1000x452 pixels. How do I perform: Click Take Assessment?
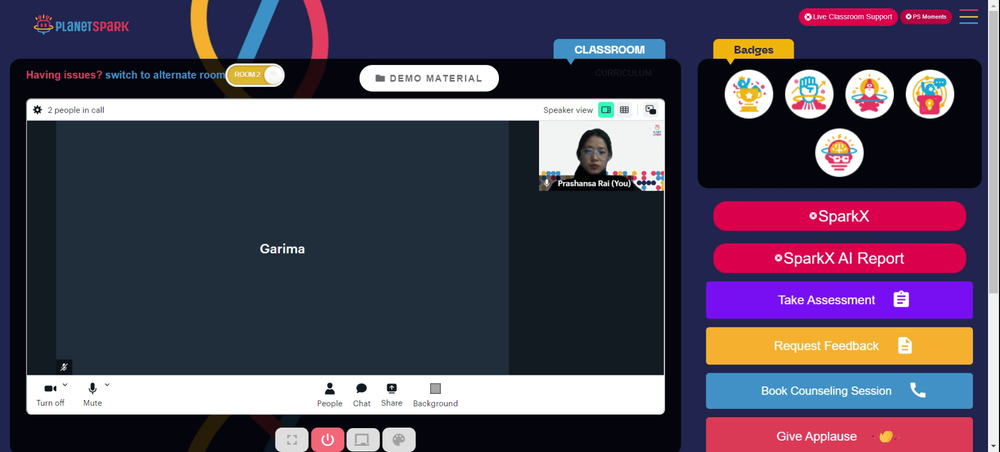point(839,300)
